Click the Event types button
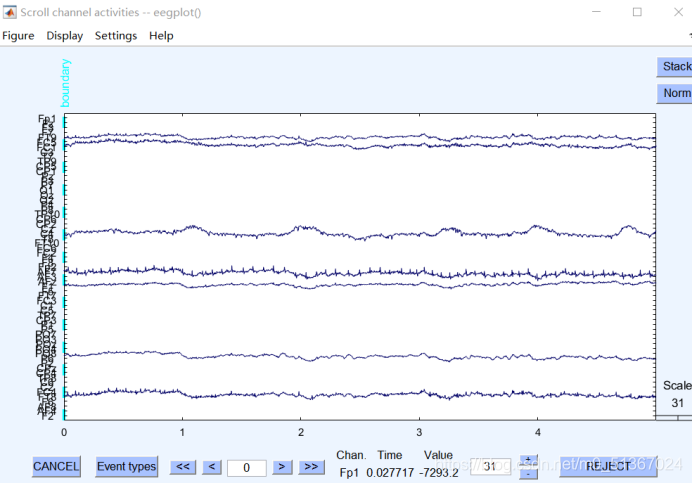Screen dimensions: 692x483 (x=127, y=467)
